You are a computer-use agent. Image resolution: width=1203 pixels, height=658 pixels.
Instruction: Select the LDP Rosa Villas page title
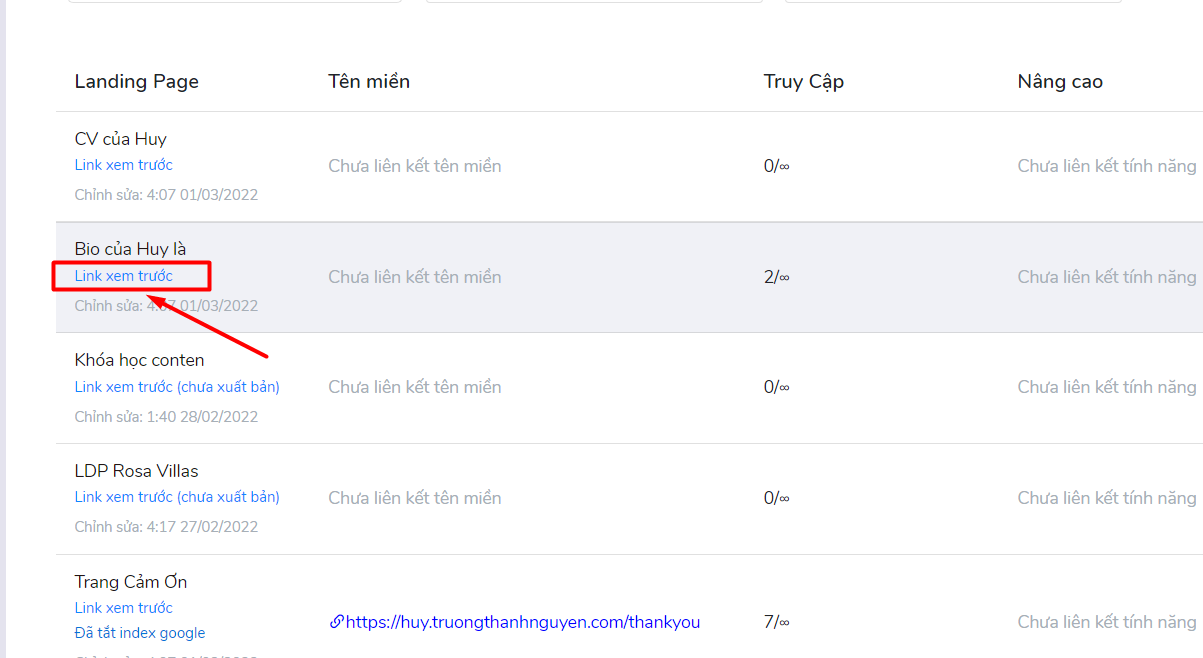(137, 471)
